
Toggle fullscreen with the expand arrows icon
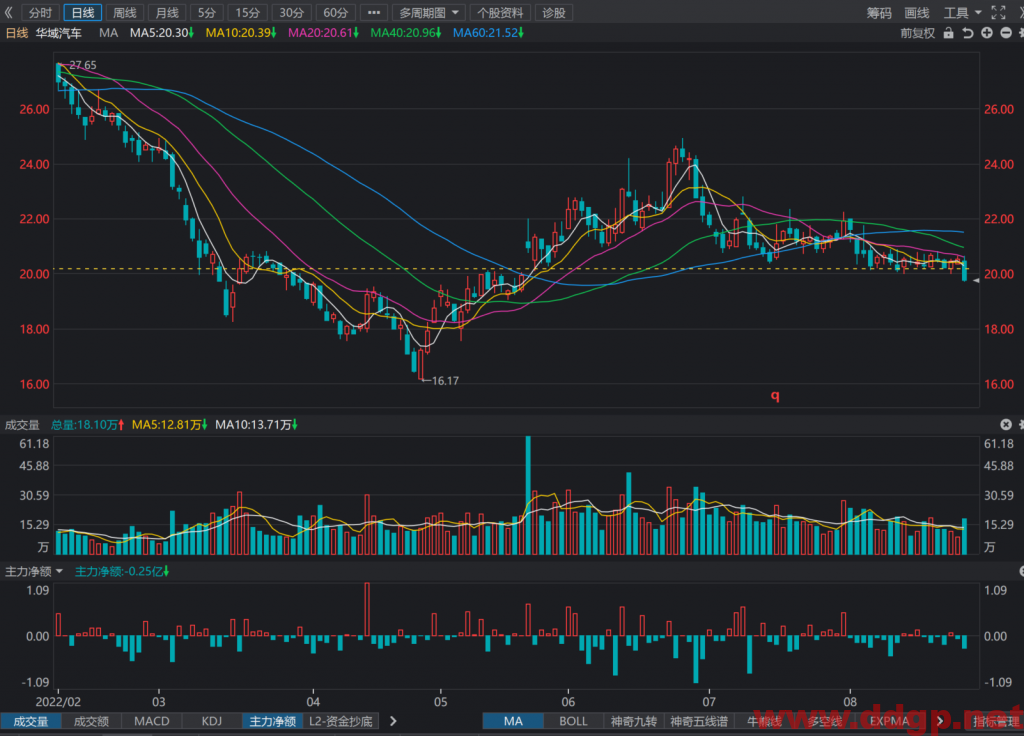coord(998,12)
